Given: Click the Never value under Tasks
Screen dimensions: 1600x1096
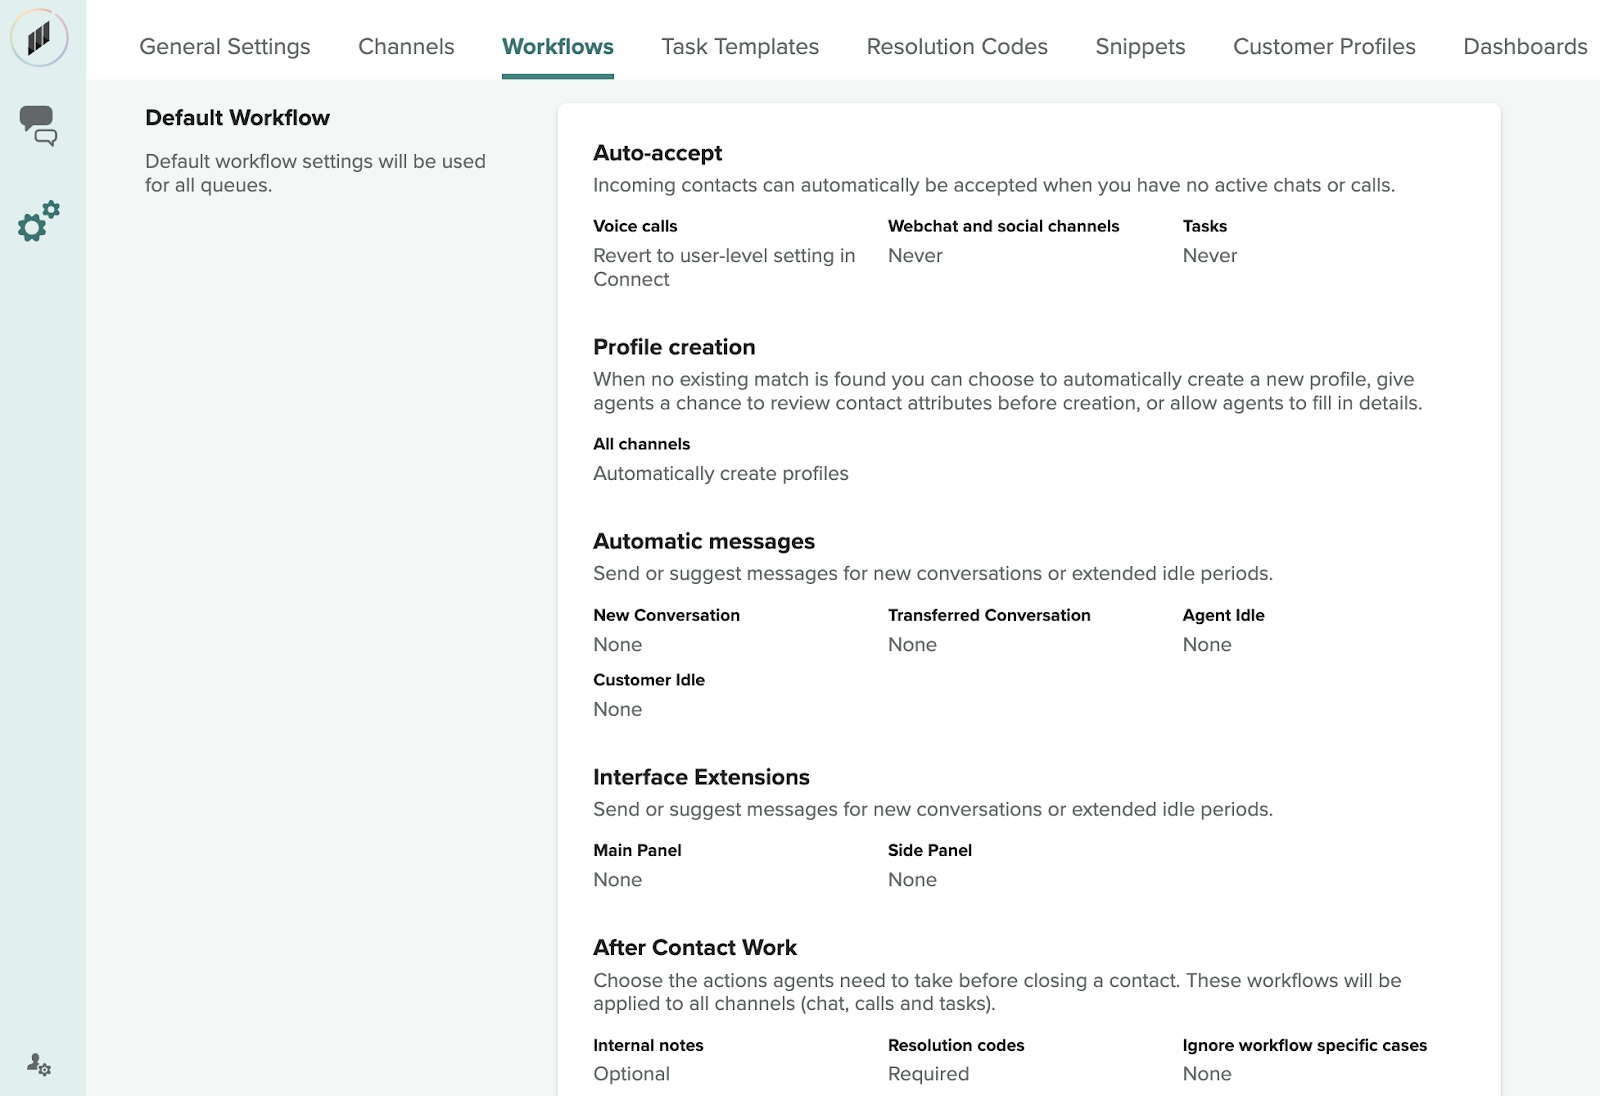Looking at the screenshot, I should pyautogui.click(x=1210, y=255).
